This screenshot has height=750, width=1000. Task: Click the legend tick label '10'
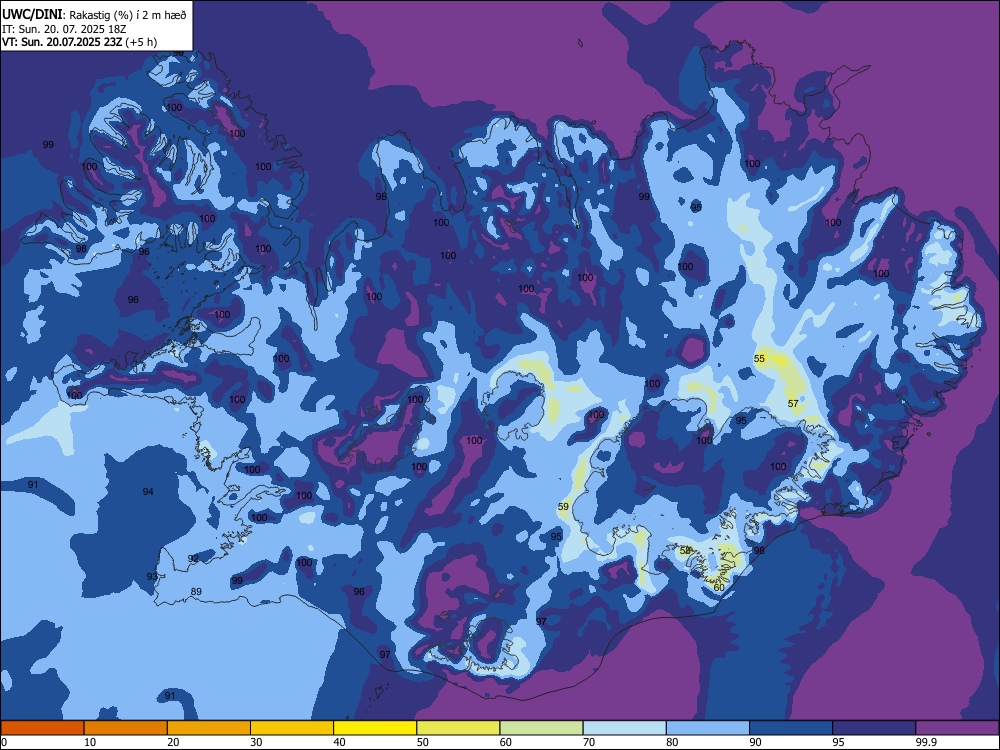click(90, 742)
